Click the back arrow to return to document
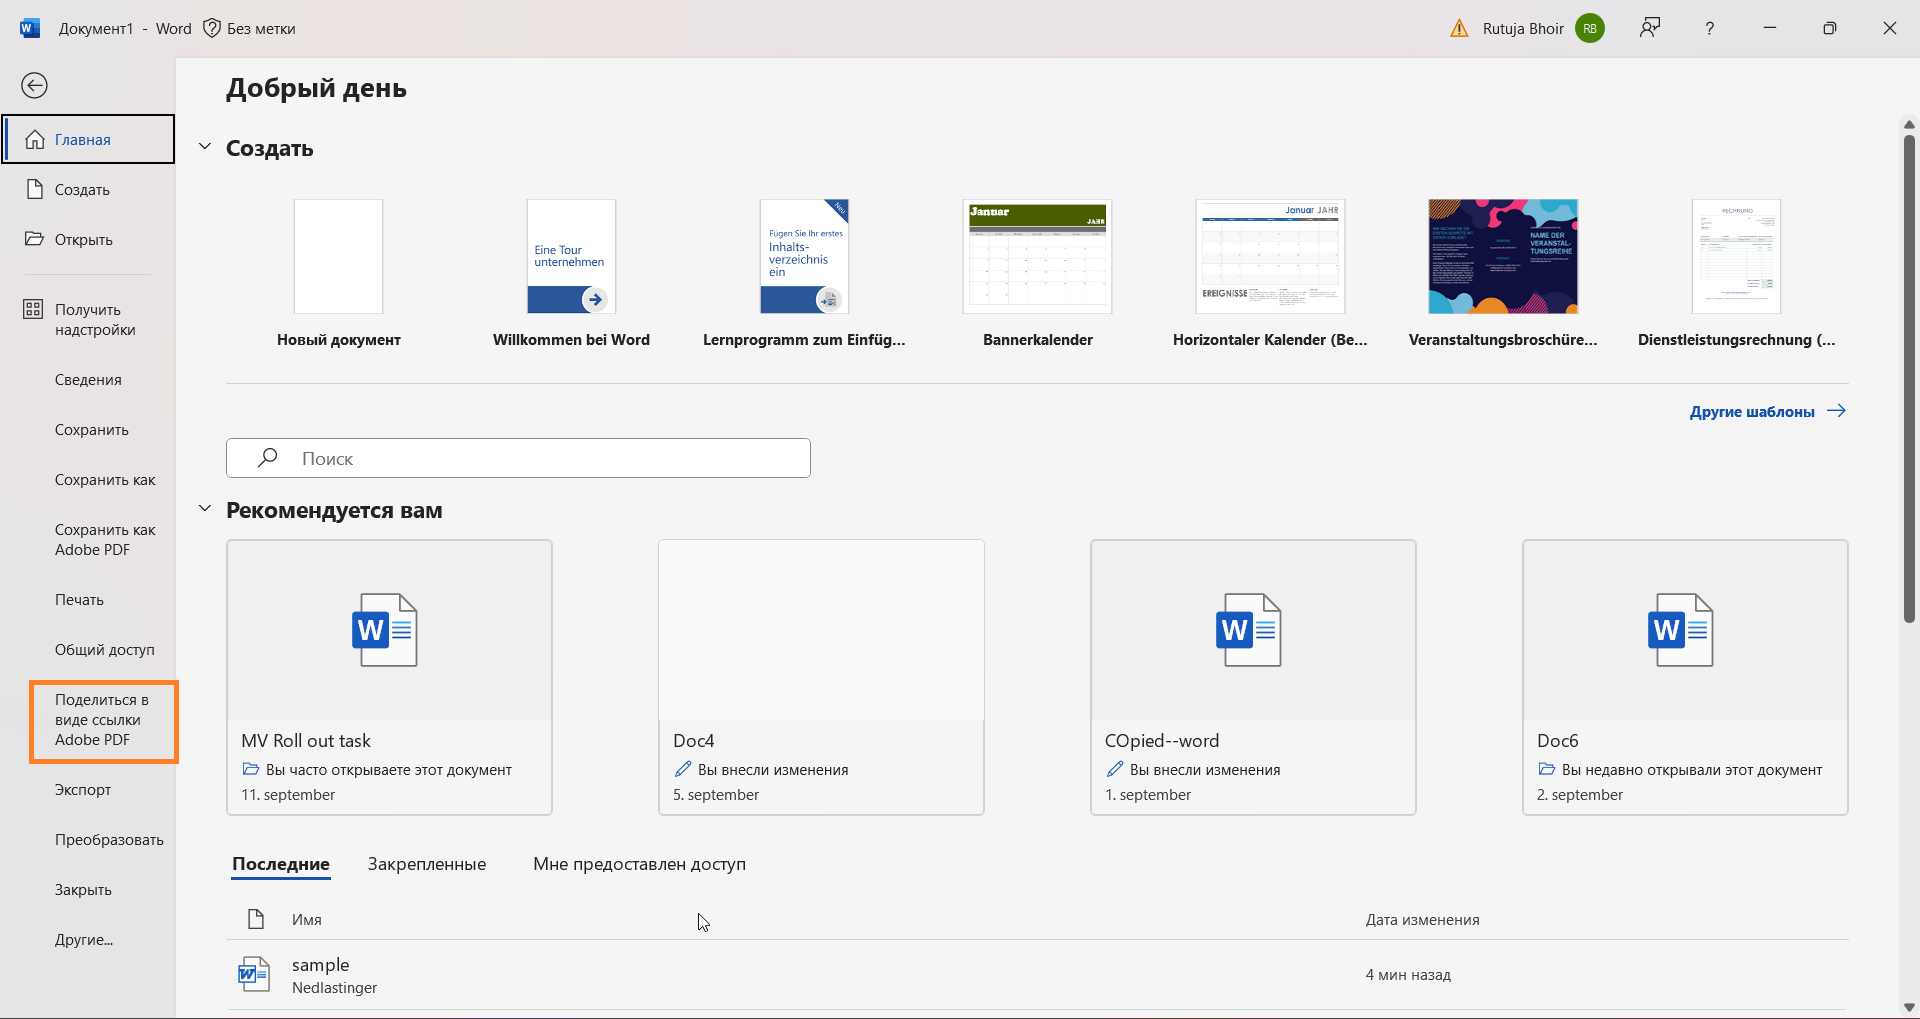 point(35,86)
